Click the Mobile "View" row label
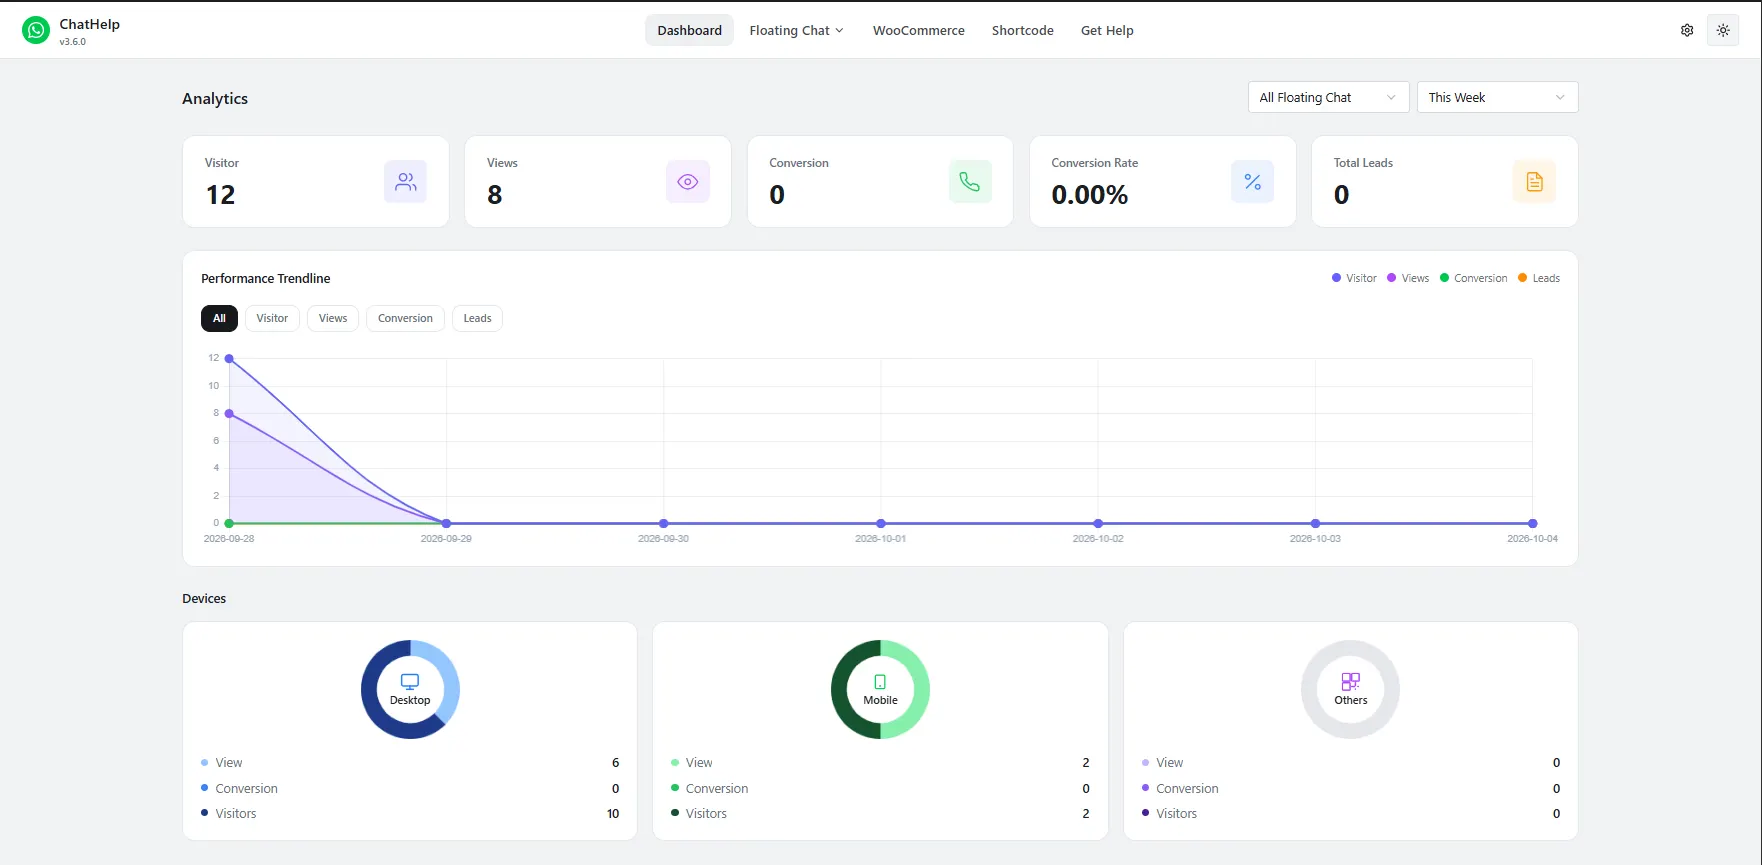 click(x=699, y=763)
